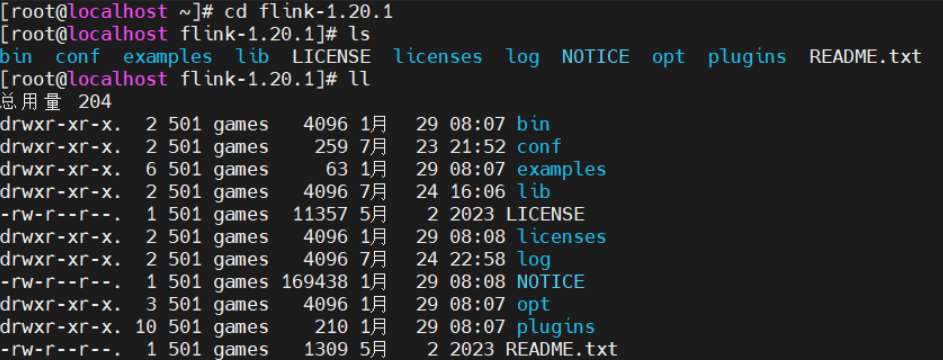Screen dimensions: 943x360
Task: Click 'conf' in the ls output row
Action: pyautogui.click(x=78, y=56)
